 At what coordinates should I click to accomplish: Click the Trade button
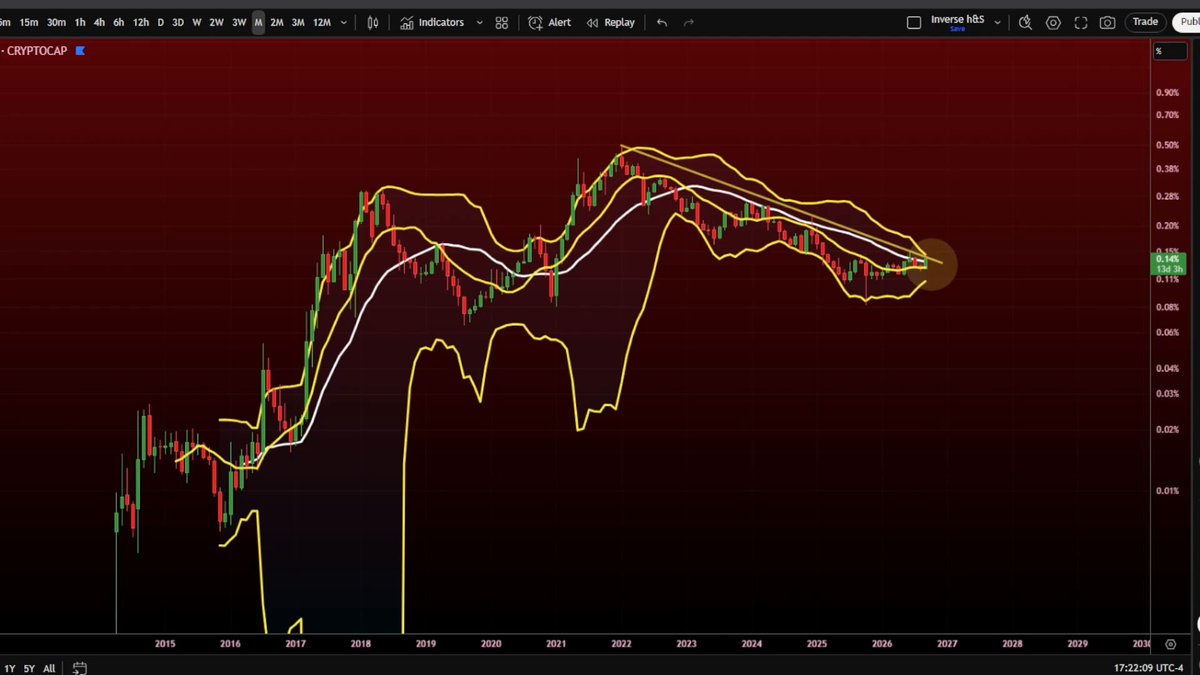tap(1146, 22)
